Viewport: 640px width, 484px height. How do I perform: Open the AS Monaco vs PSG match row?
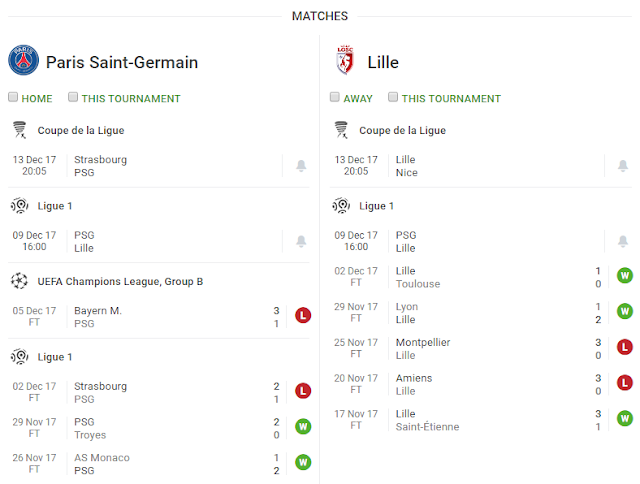pos(159,464)
